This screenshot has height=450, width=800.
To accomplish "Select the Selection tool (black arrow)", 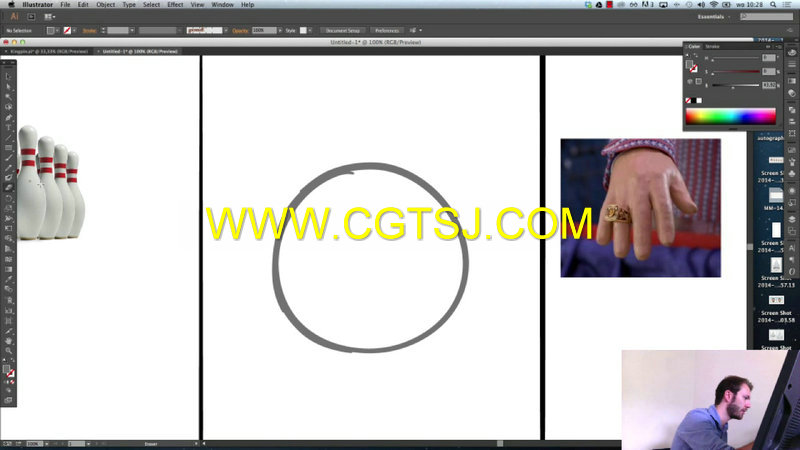I will 8,77.
